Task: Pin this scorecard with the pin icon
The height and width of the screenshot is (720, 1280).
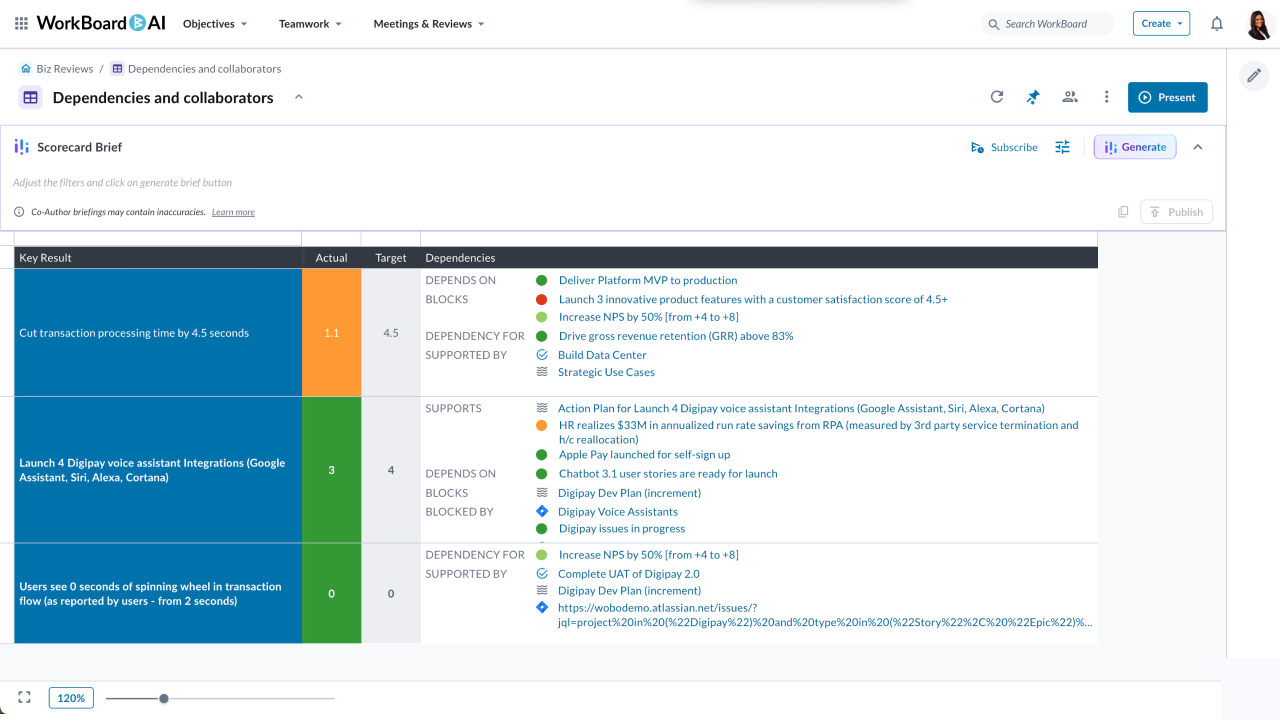Action: click(x=1033, y=97)
